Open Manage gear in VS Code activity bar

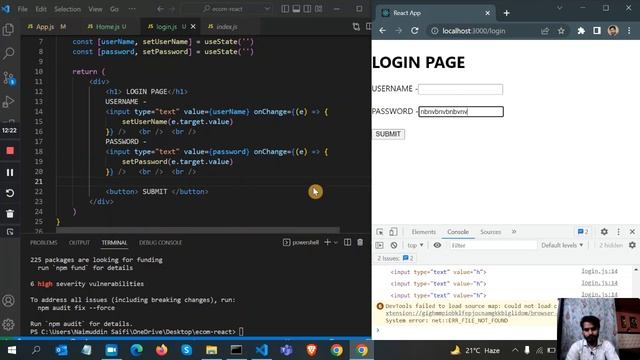tap(8, 325)
